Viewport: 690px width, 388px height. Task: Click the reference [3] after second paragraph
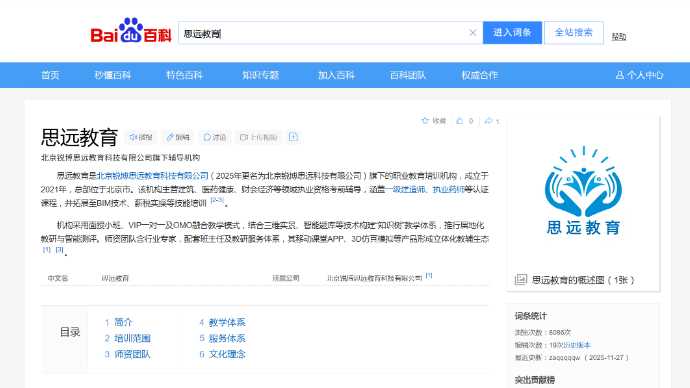tap(59, 250)
